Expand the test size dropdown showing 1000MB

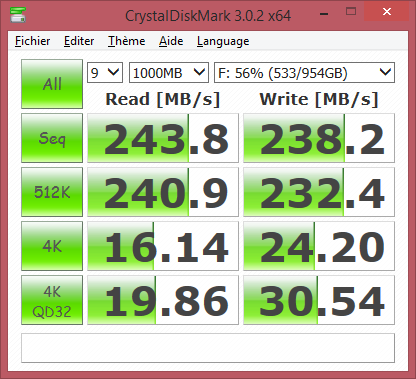[169, 72]
